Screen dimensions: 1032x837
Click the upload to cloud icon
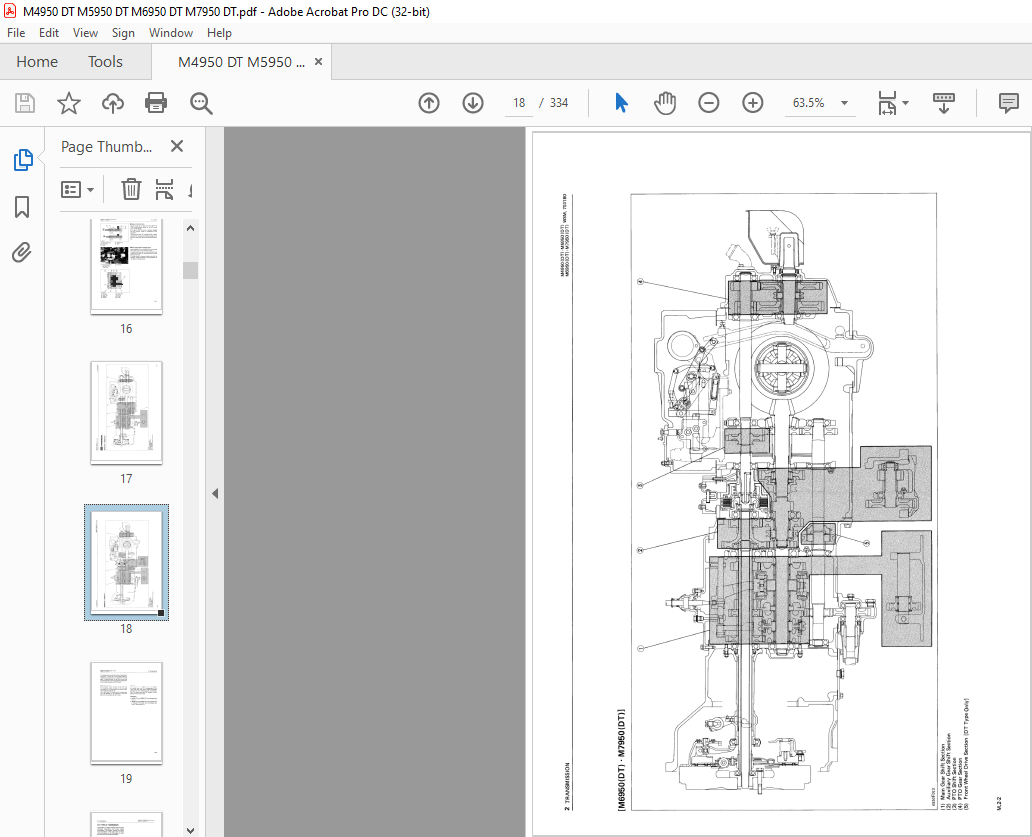coord(113,103)
